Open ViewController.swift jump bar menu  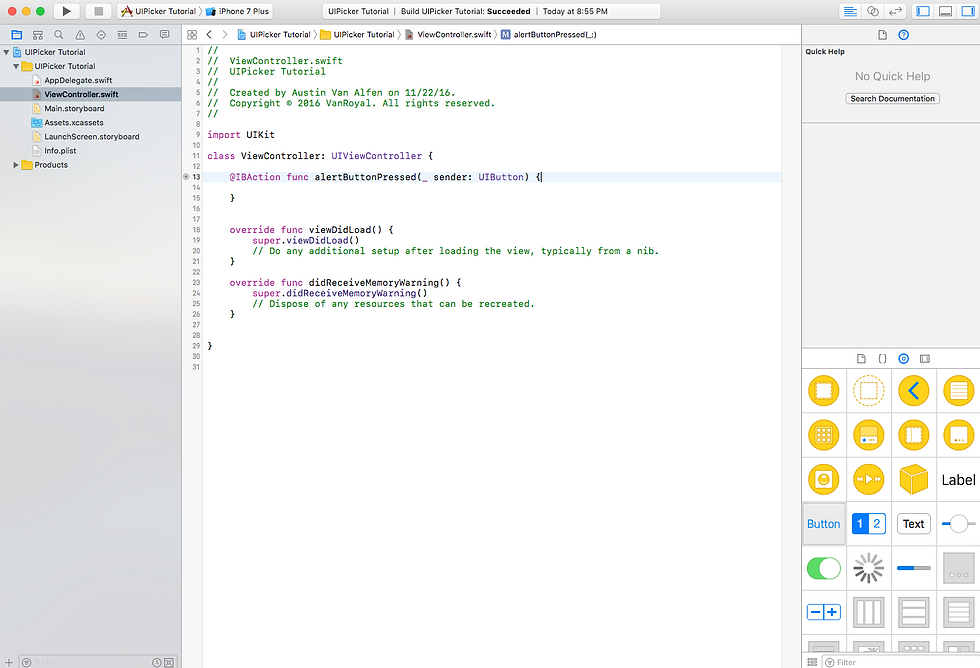pyautogui.click(x=449, y=35)
